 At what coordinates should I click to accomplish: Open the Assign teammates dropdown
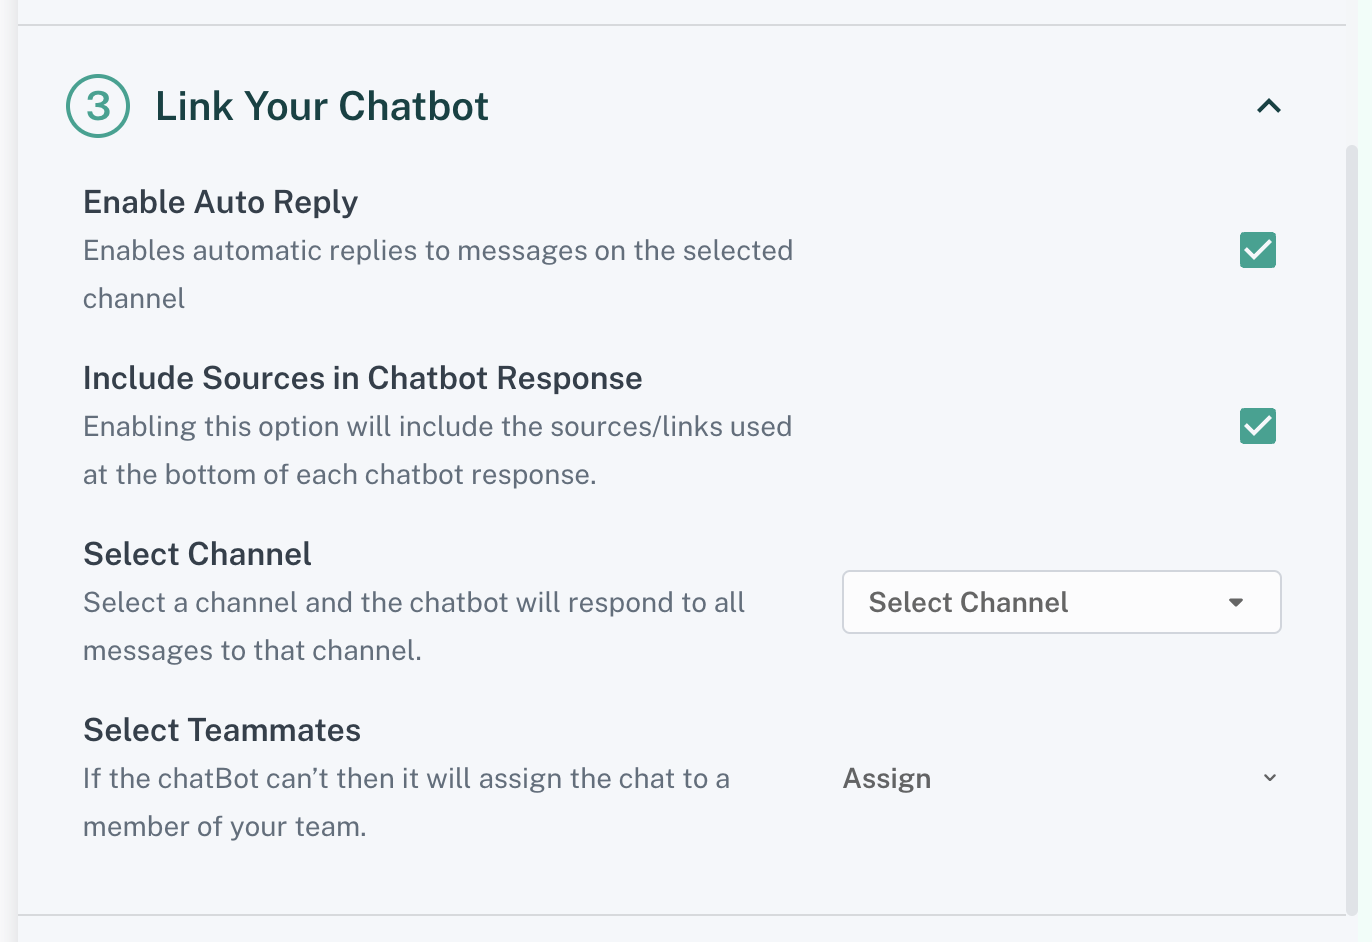[x=1060, y=778]
